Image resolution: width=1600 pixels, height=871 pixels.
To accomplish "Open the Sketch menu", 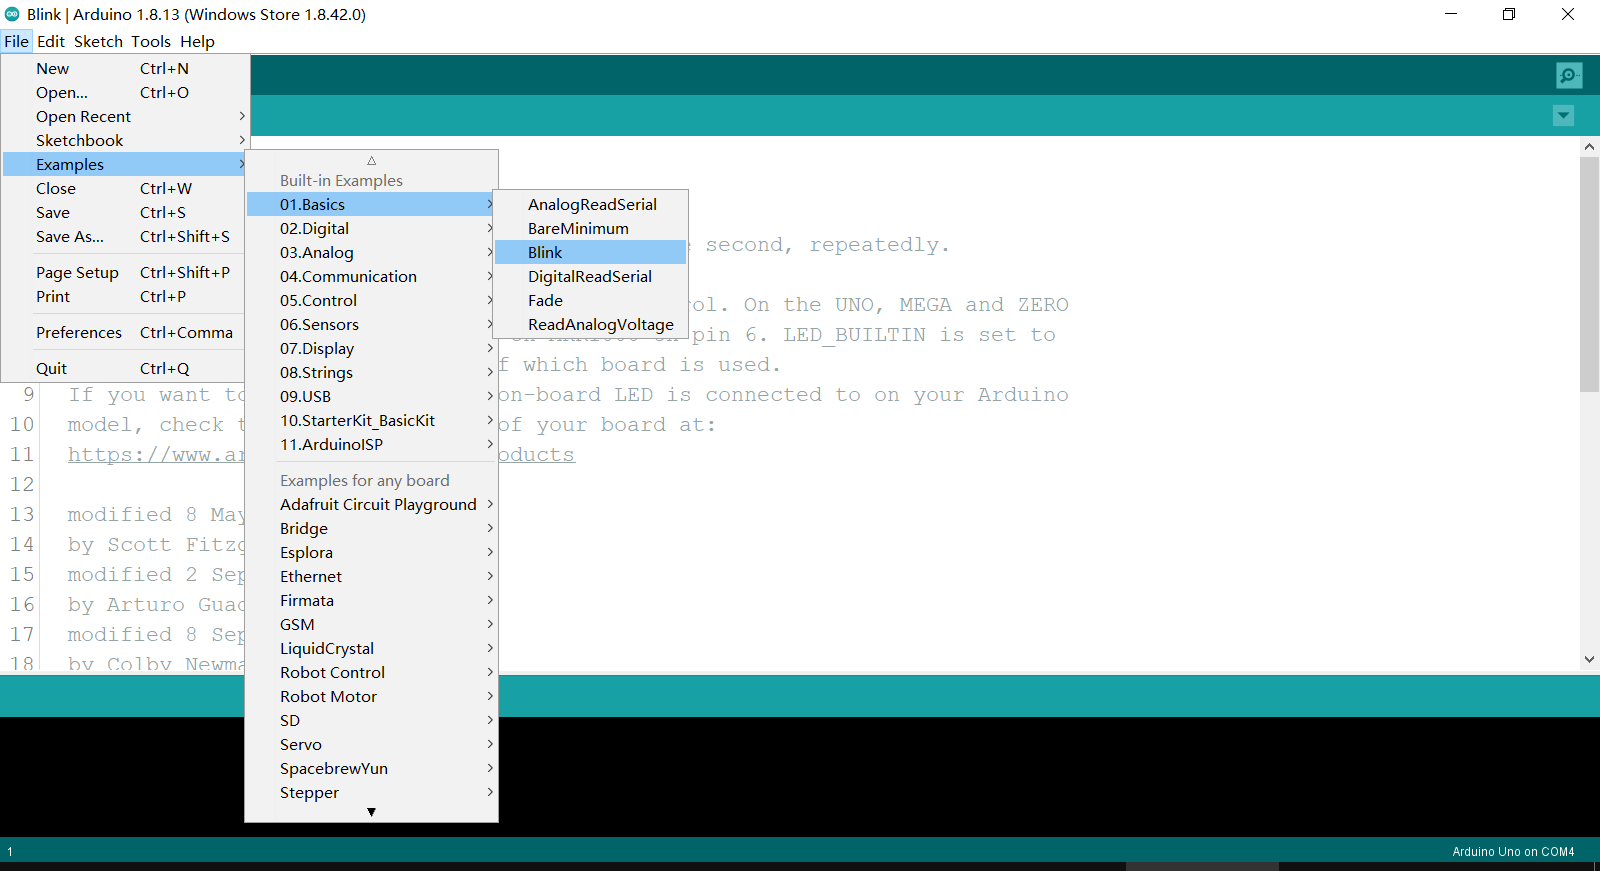I will point(98,41).
